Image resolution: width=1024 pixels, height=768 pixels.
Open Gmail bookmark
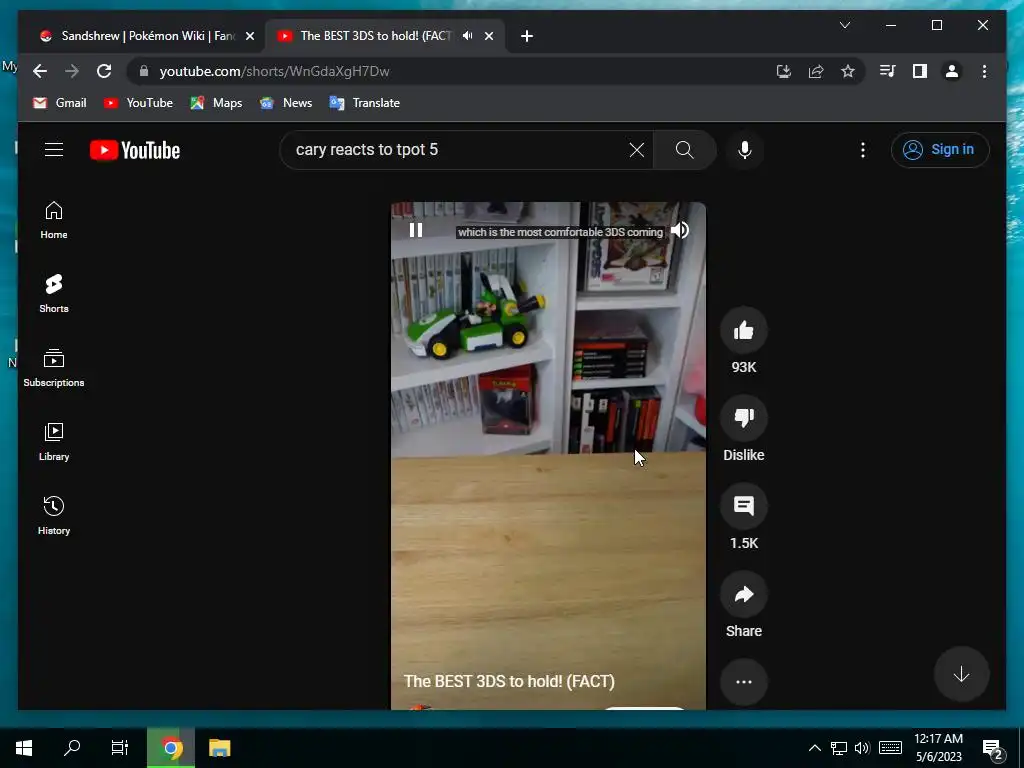click(x=59, y=103)
